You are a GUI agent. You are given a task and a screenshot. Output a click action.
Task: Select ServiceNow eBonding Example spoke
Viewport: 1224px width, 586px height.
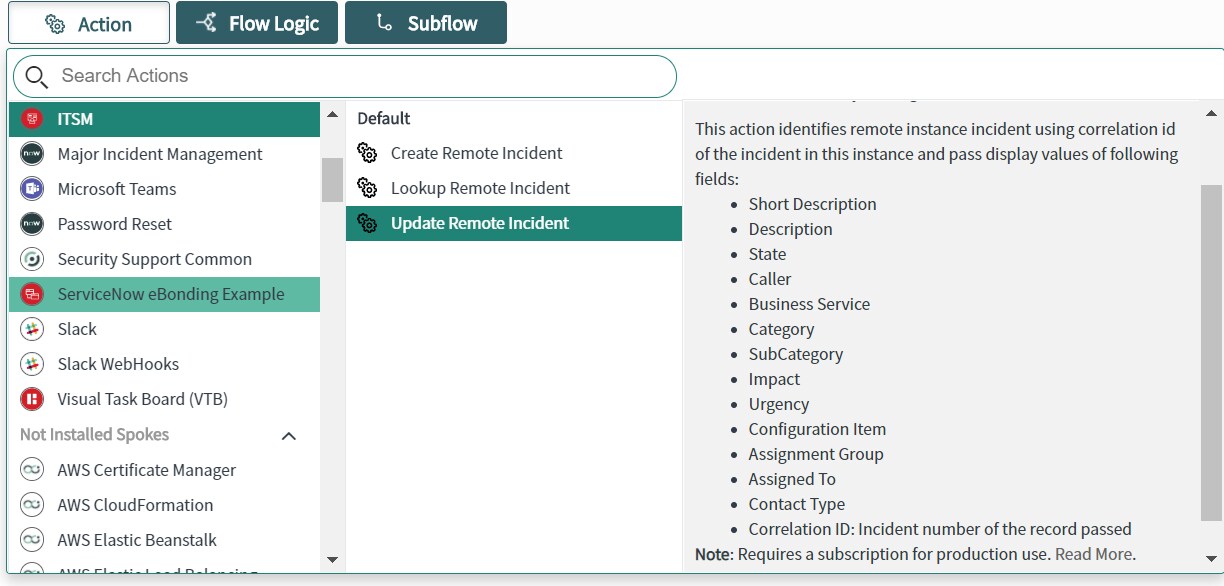[x=164, y=294]
